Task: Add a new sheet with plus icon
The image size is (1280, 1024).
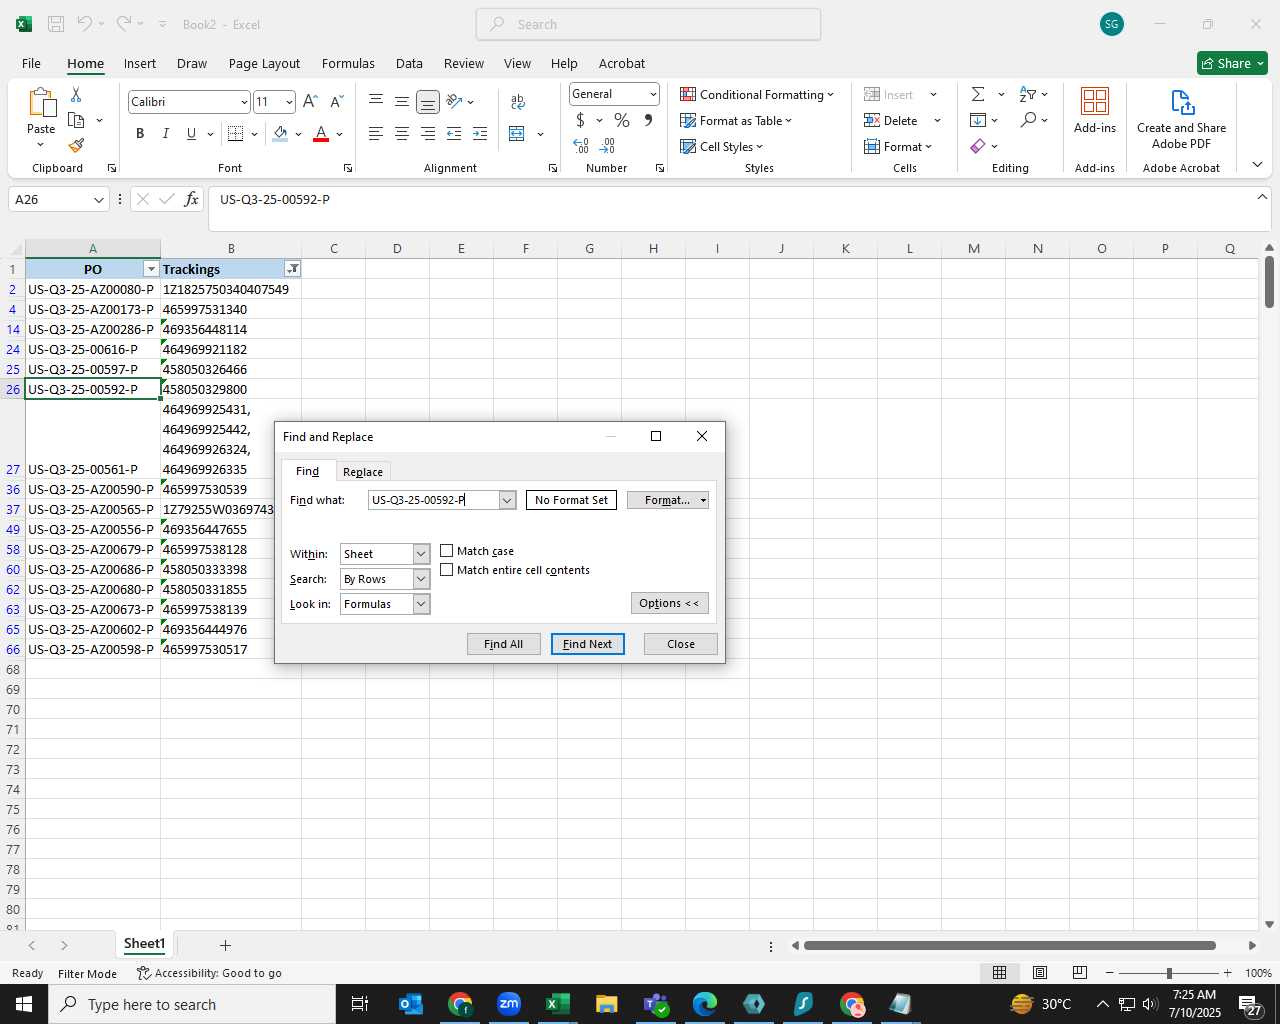Action: pyautogui.click(x=225, y=945)
